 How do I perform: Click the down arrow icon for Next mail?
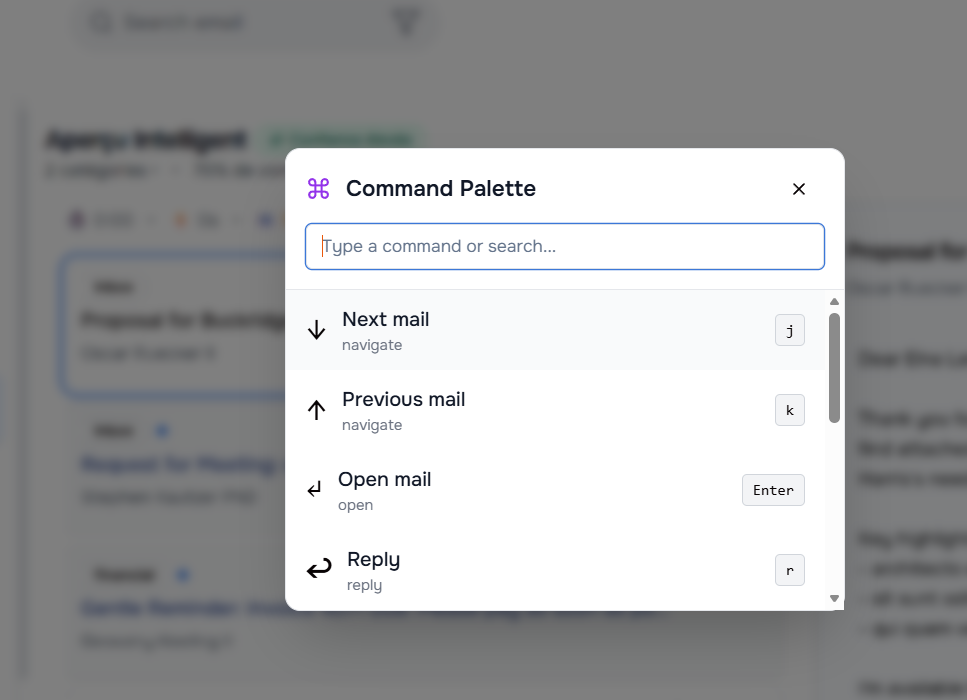(x=316, y=330)
